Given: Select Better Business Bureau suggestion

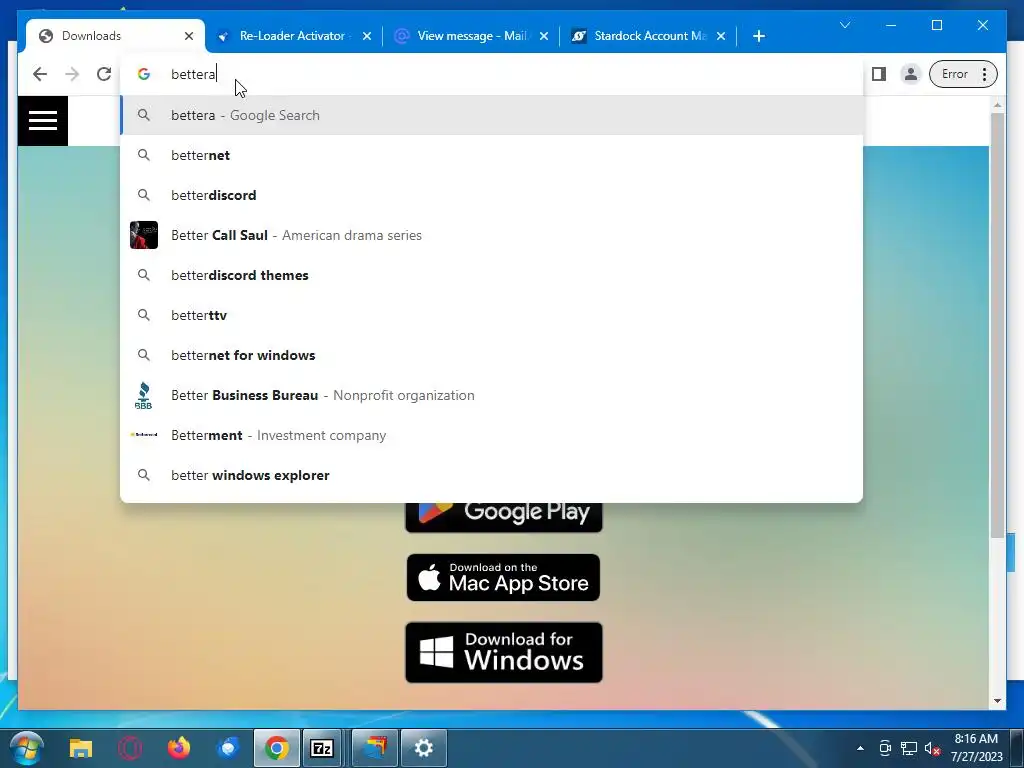Looking at the screenshot, I should [x=491, y=395].
